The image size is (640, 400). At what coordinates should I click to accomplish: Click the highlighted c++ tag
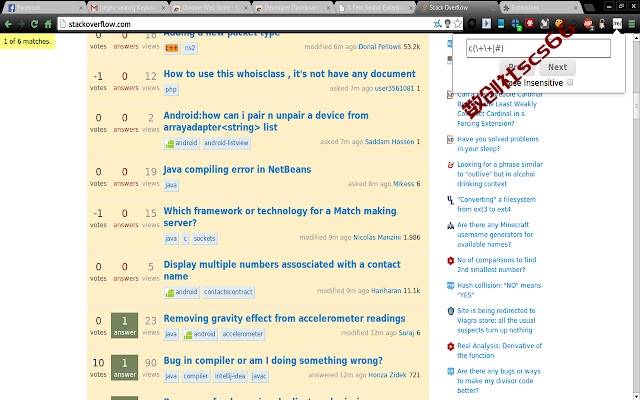[171, 48]
